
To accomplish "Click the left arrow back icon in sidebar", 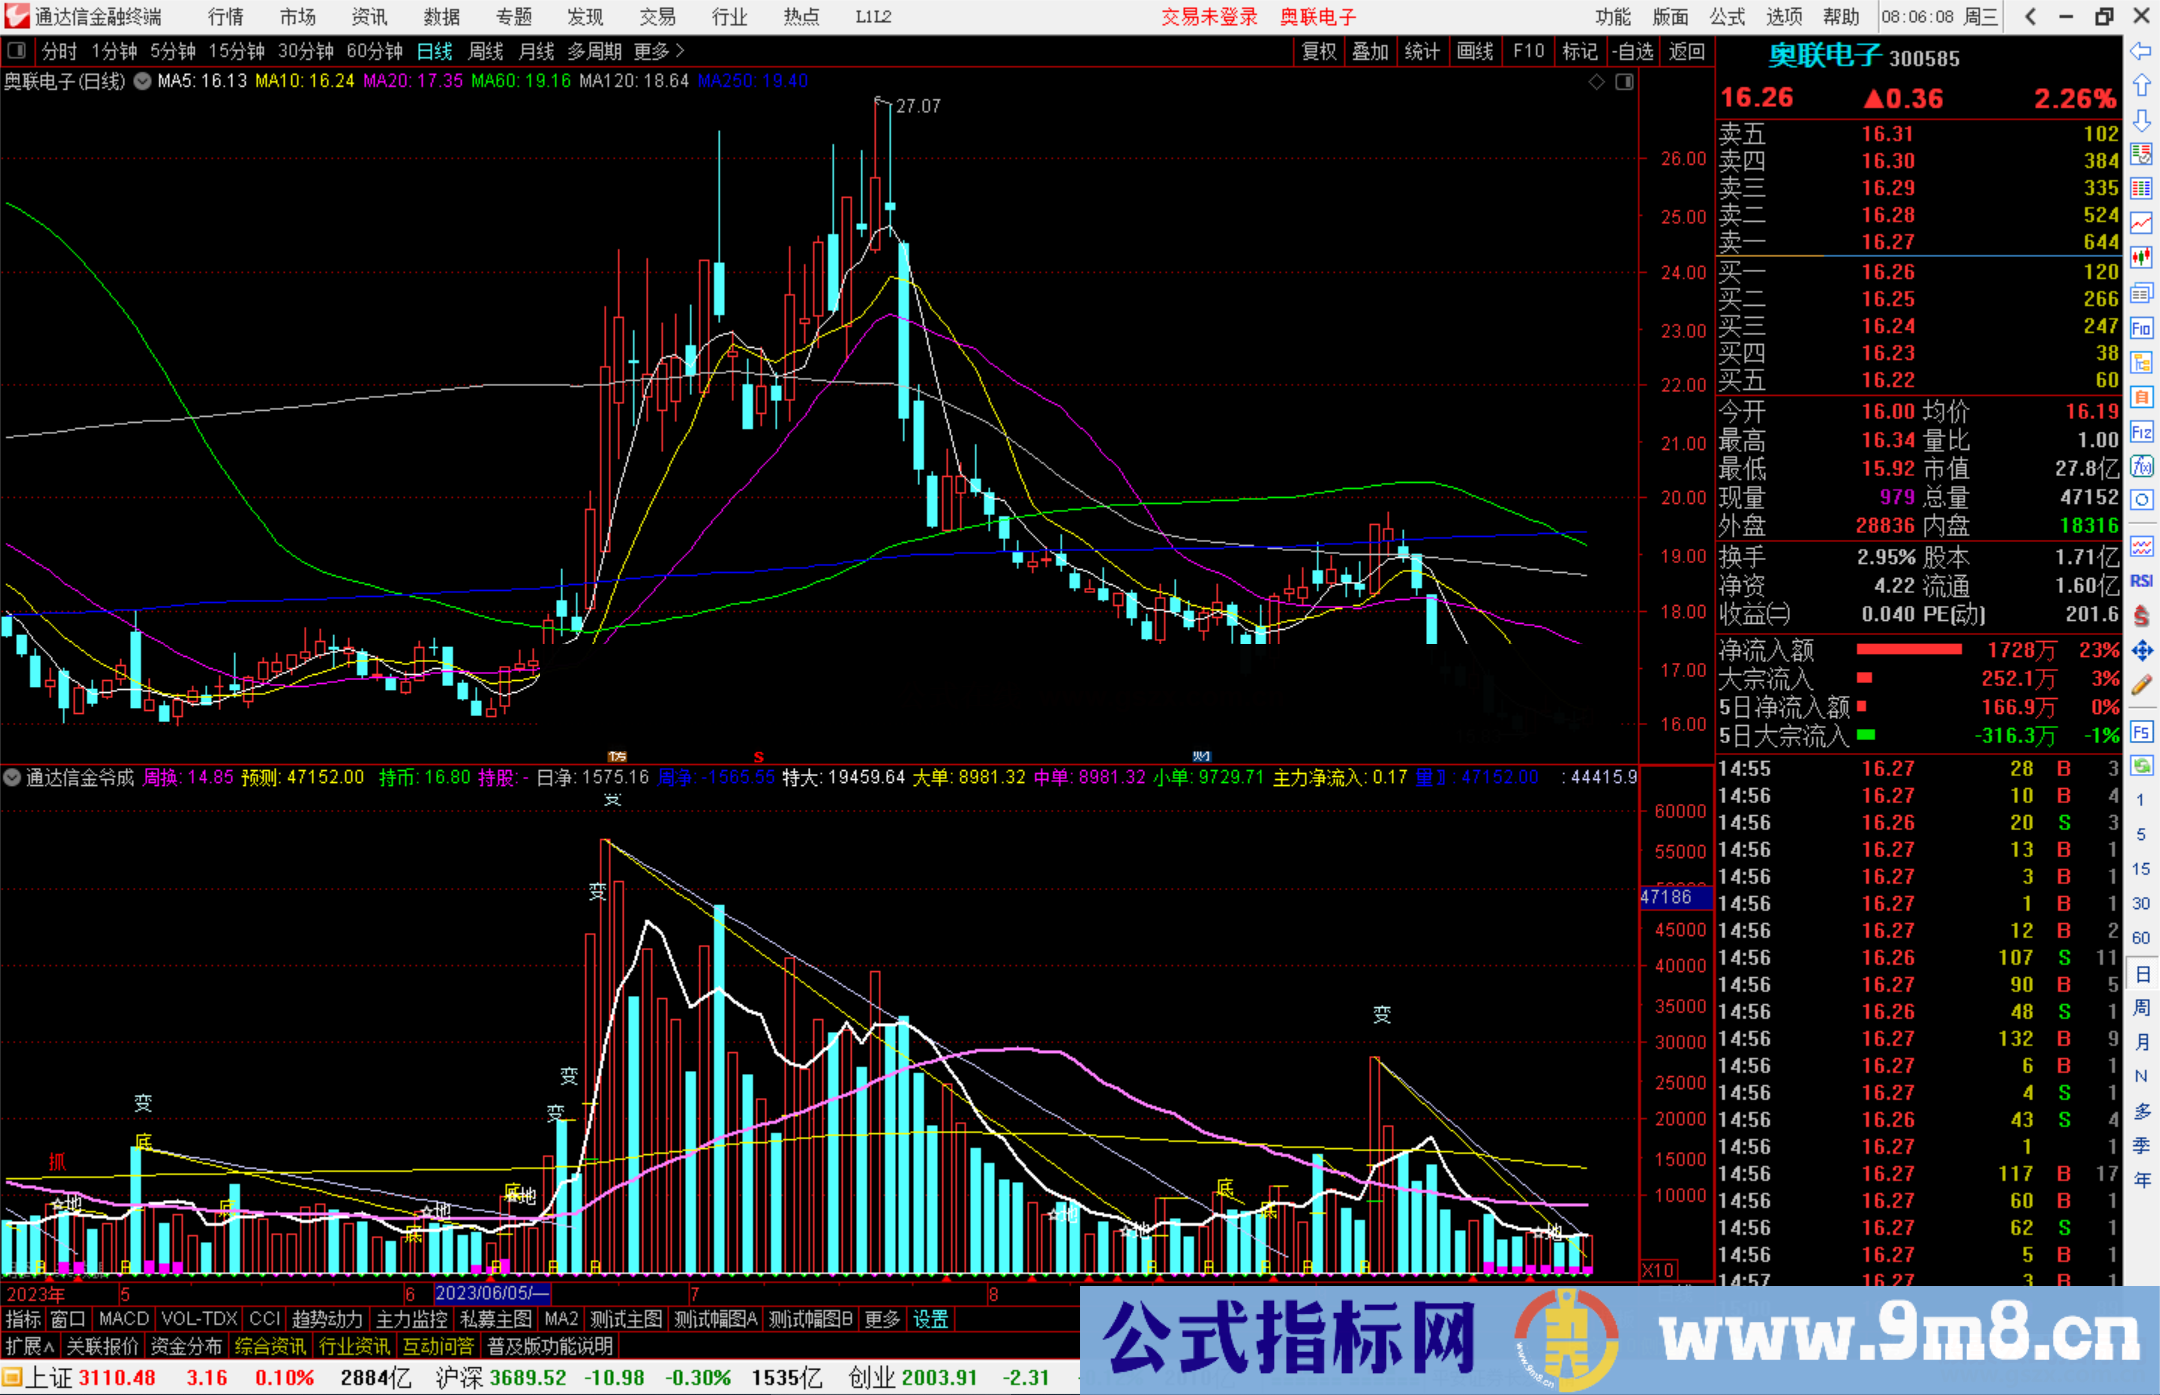I will click(x=2141, y=50).
